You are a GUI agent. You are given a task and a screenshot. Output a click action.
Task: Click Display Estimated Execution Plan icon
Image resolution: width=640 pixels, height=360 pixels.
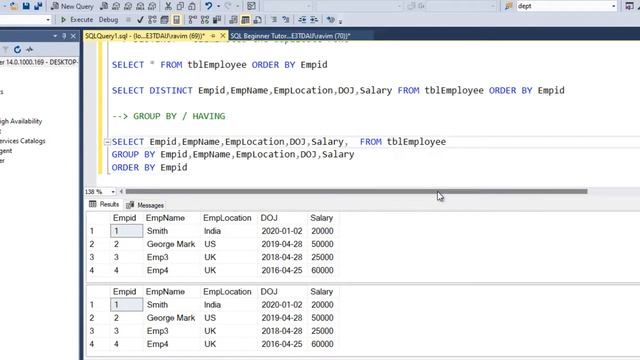point(152,20)
